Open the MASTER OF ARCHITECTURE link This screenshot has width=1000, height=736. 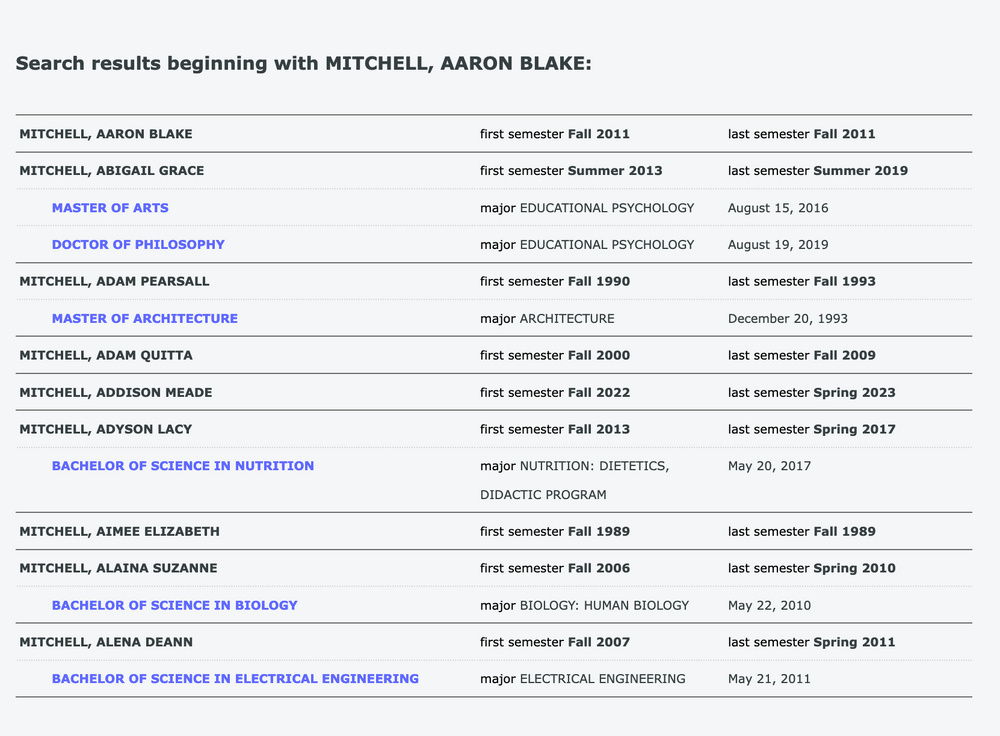(x=145, y=319)
